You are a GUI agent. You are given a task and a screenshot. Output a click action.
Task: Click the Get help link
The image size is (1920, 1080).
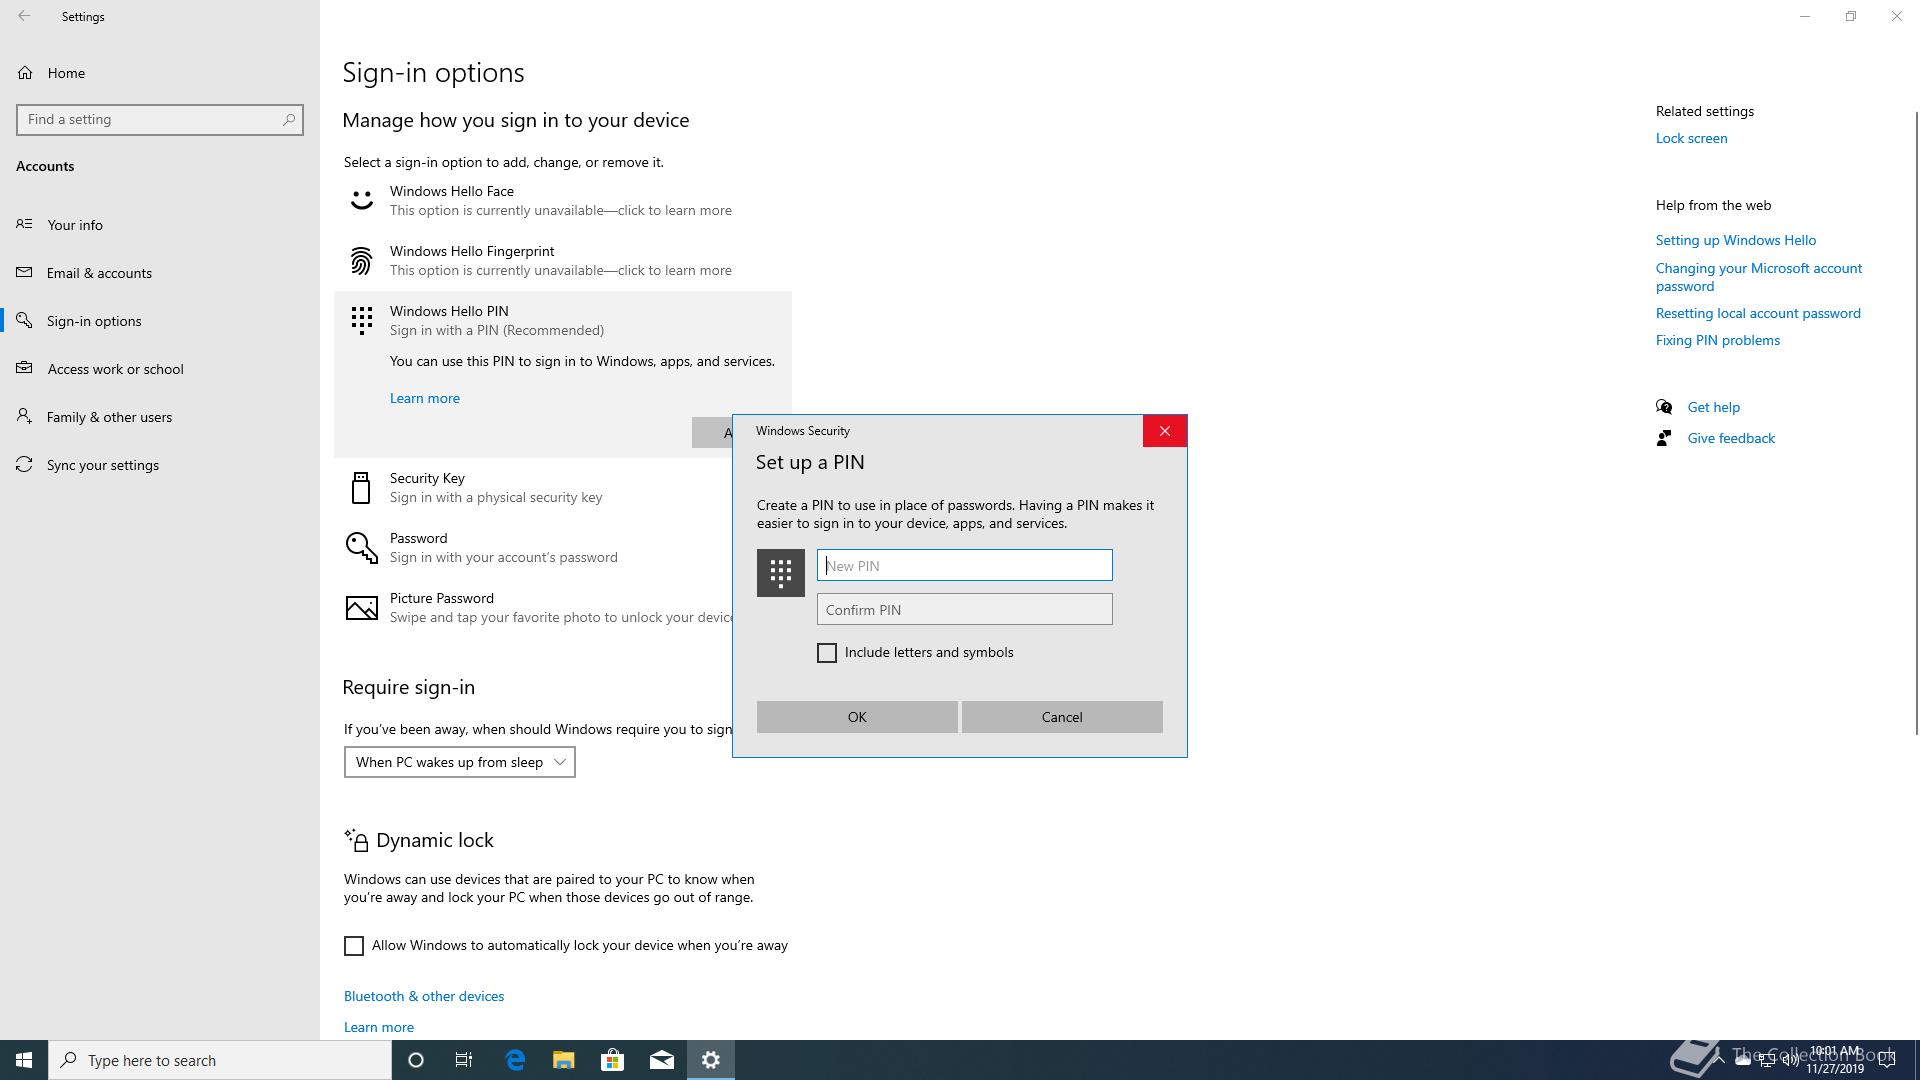coord(1713,407)
